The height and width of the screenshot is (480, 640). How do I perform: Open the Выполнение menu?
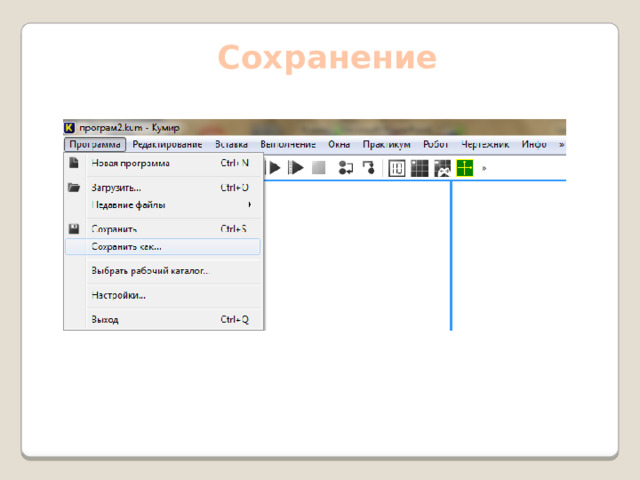[288, 144]
